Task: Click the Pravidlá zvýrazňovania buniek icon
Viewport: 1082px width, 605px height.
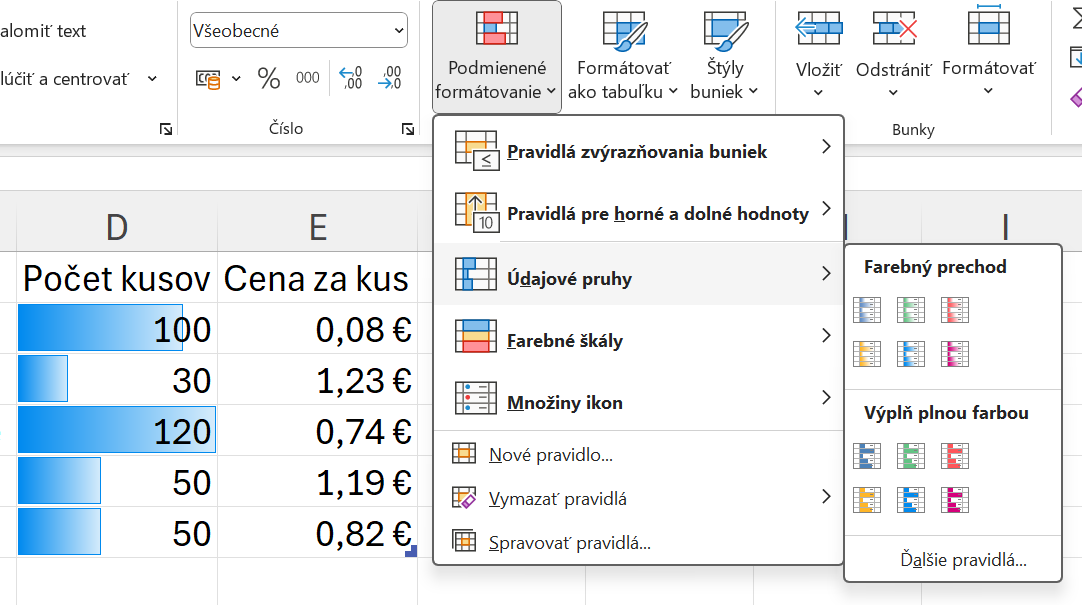Action: coord(476,150)
